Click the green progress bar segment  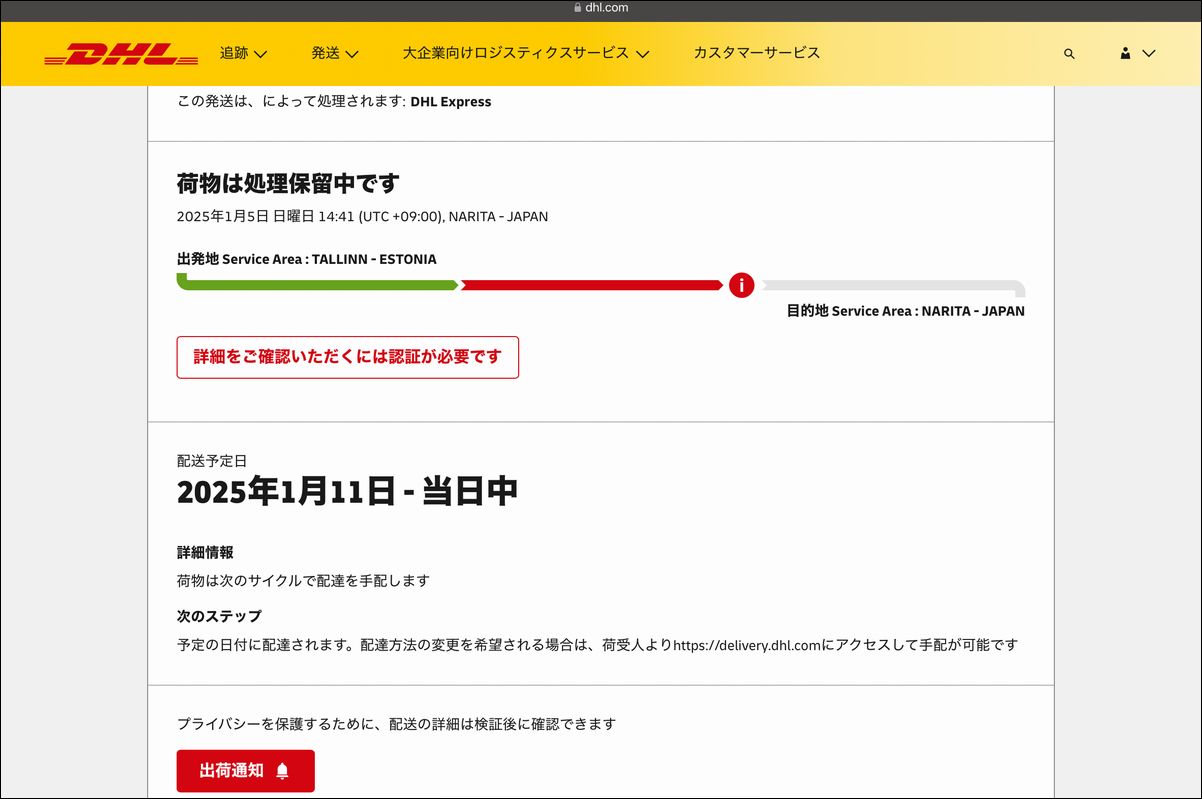click(x=317, y=283)
